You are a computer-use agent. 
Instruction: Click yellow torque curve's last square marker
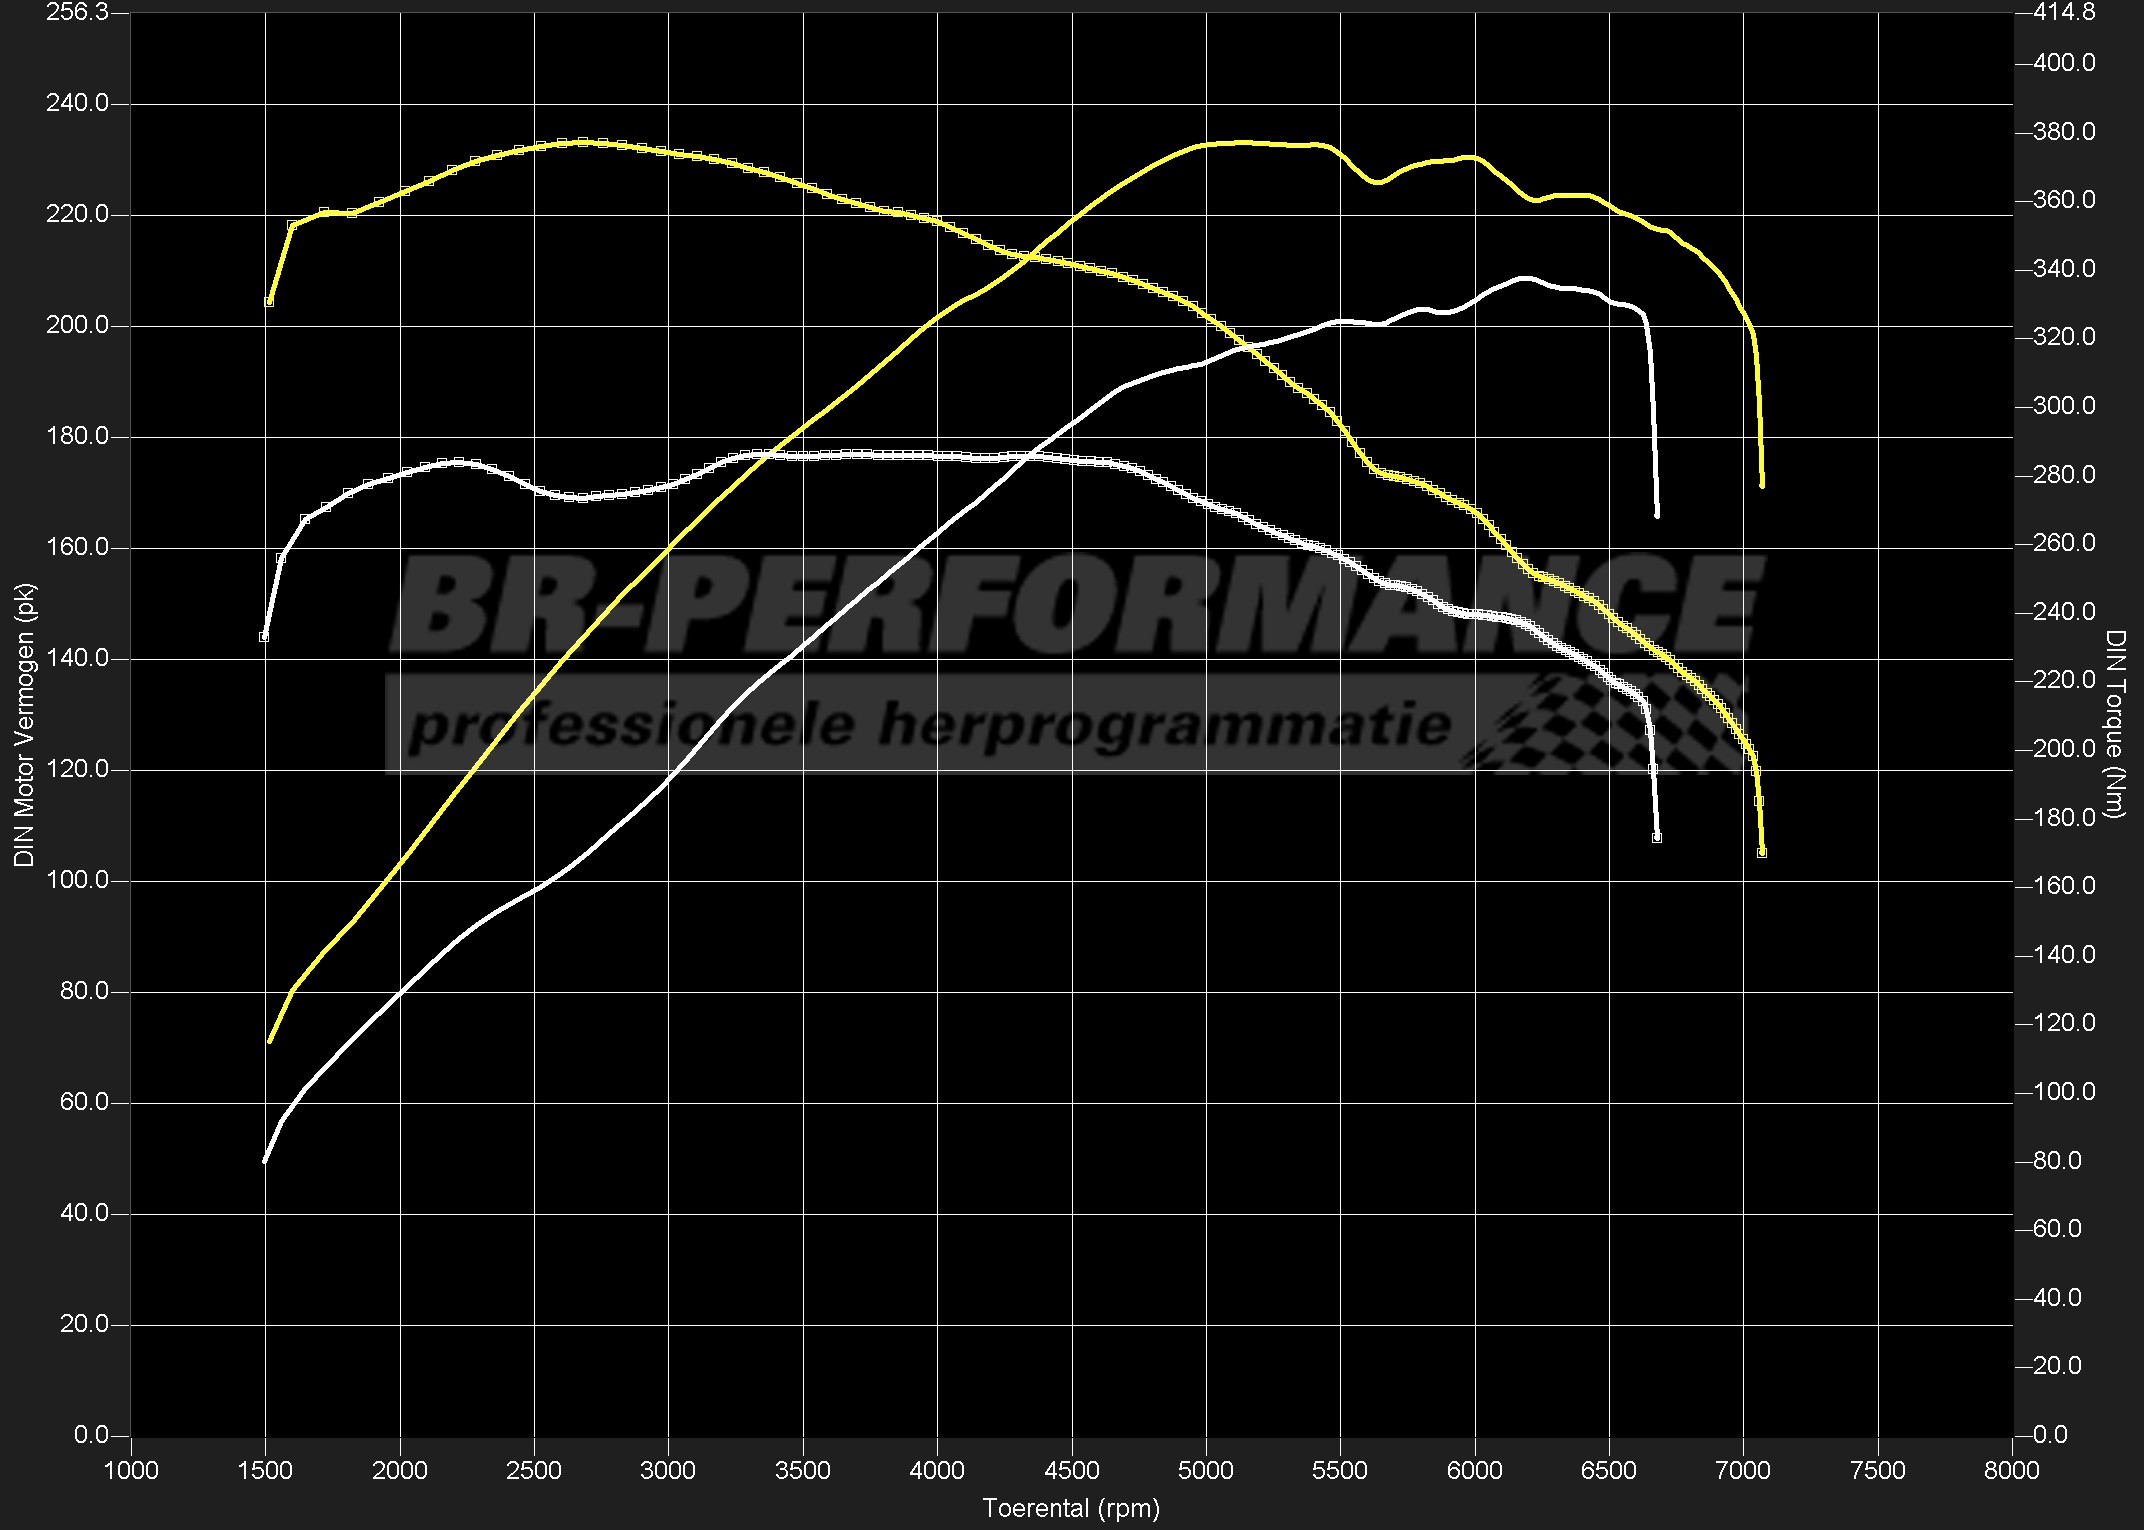(x=1762, y=853)
